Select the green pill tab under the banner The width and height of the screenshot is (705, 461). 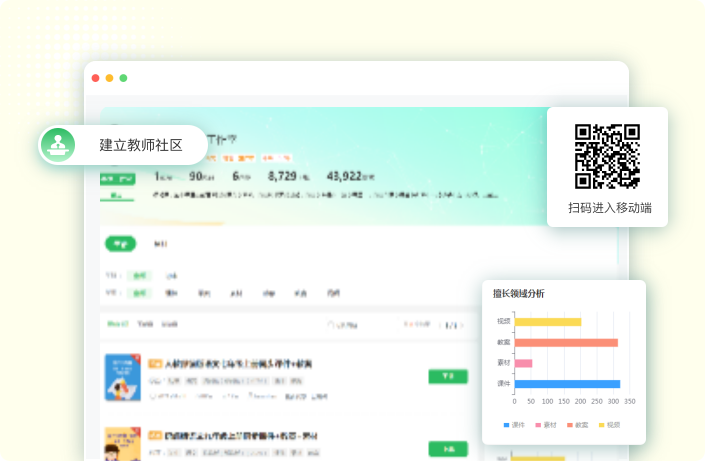(x=120, y=244)
